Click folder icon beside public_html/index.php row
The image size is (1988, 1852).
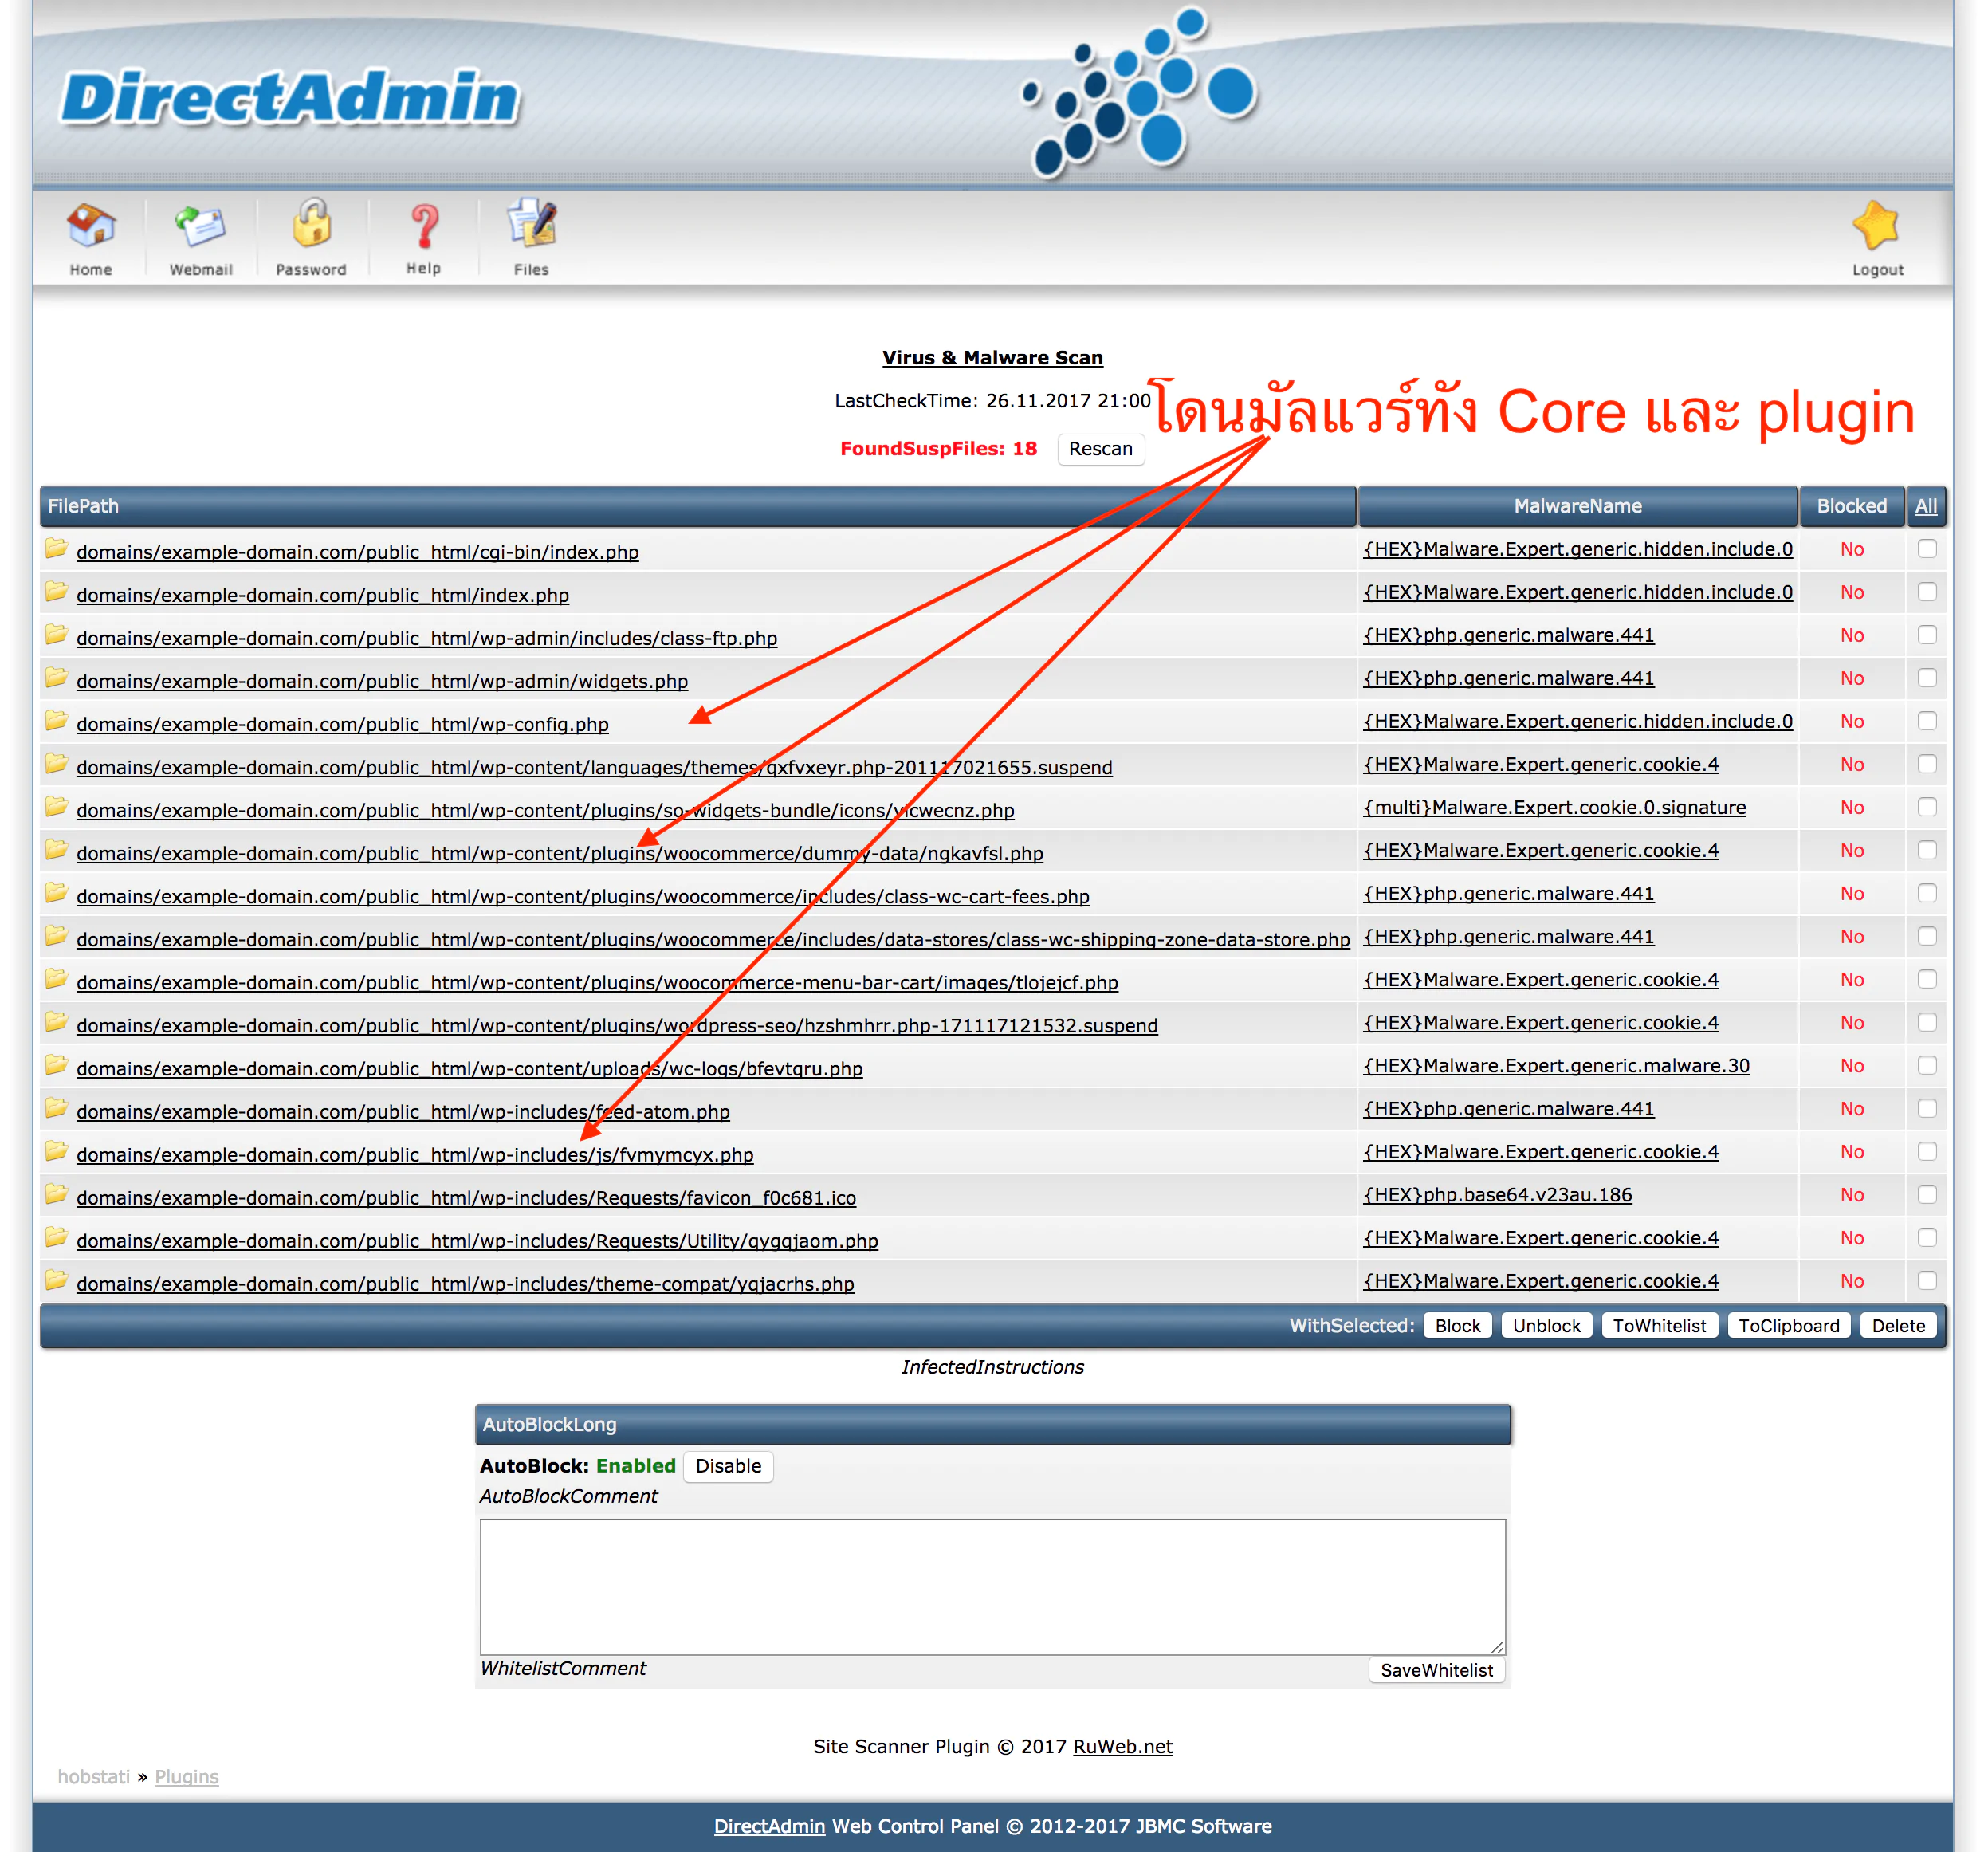click(57, 592)
